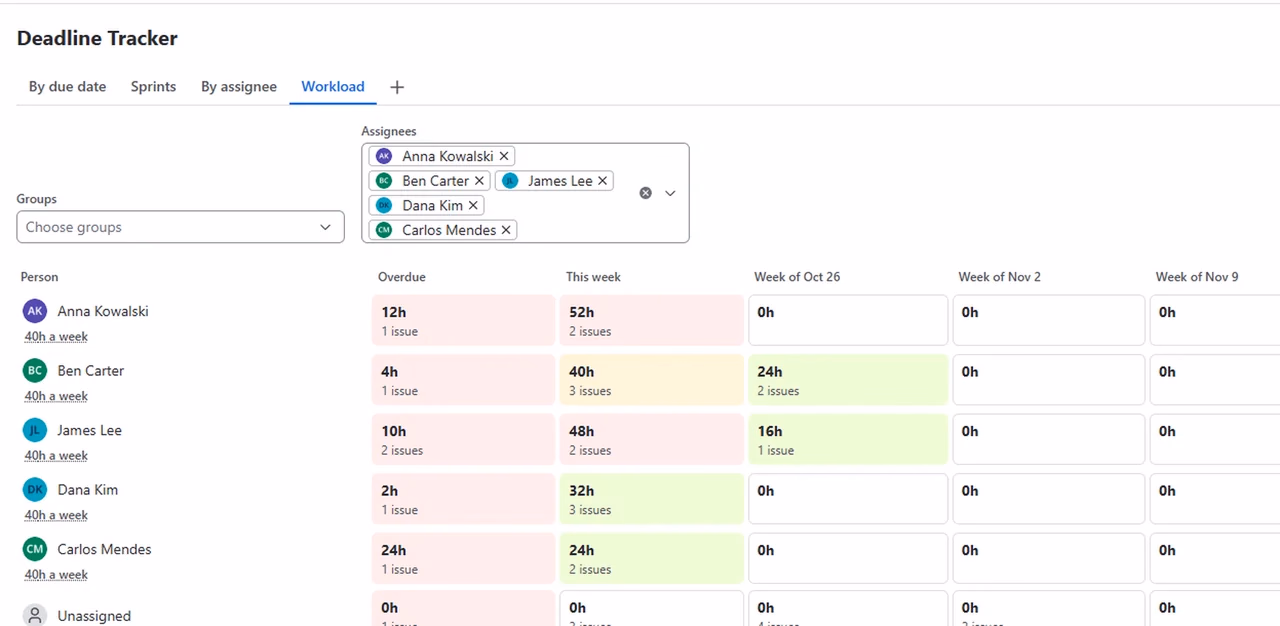The height and width of the screenshot is (626, 1280).
Task: Switch to the By due date tab
Action: [x=67, y=87]
